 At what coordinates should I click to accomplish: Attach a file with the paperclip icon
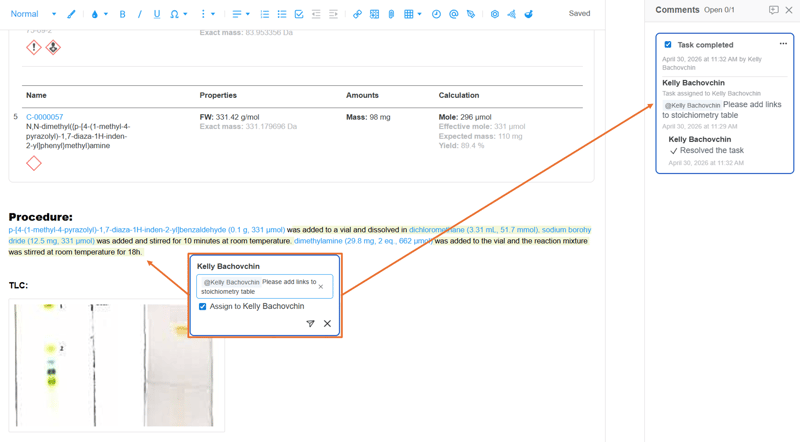click(x=391, y=14)
